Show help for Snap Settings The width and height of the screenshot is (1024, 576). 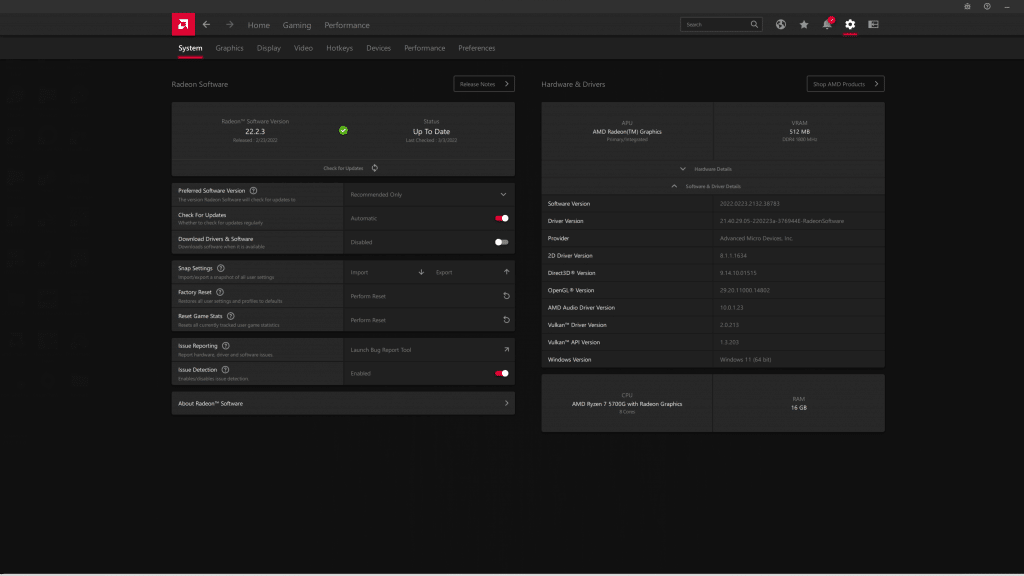[x=221, y=268]
